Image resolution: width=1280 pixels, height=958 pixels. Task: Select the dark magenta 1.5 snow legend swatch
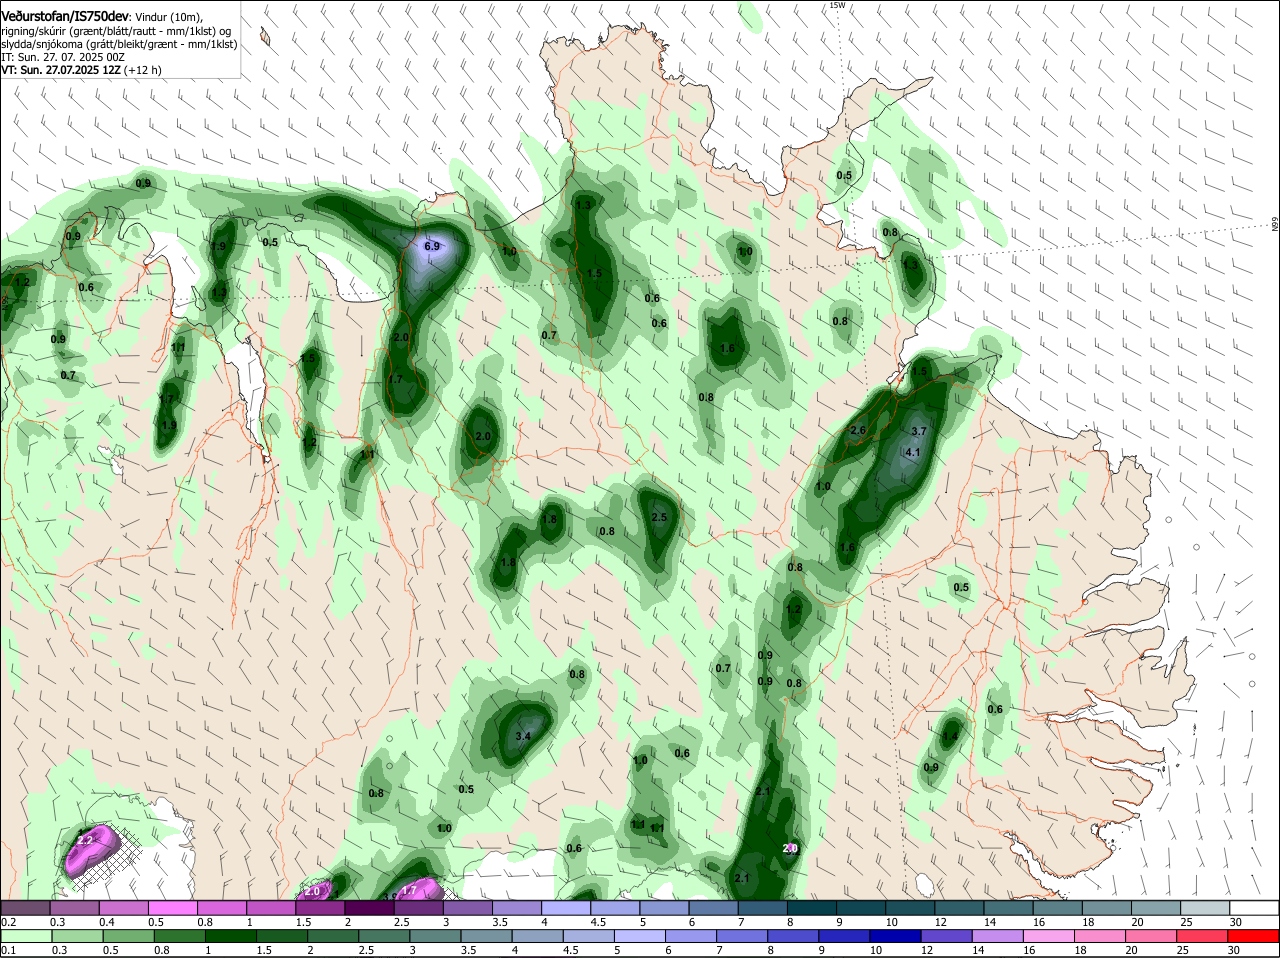tap(321, 907)
